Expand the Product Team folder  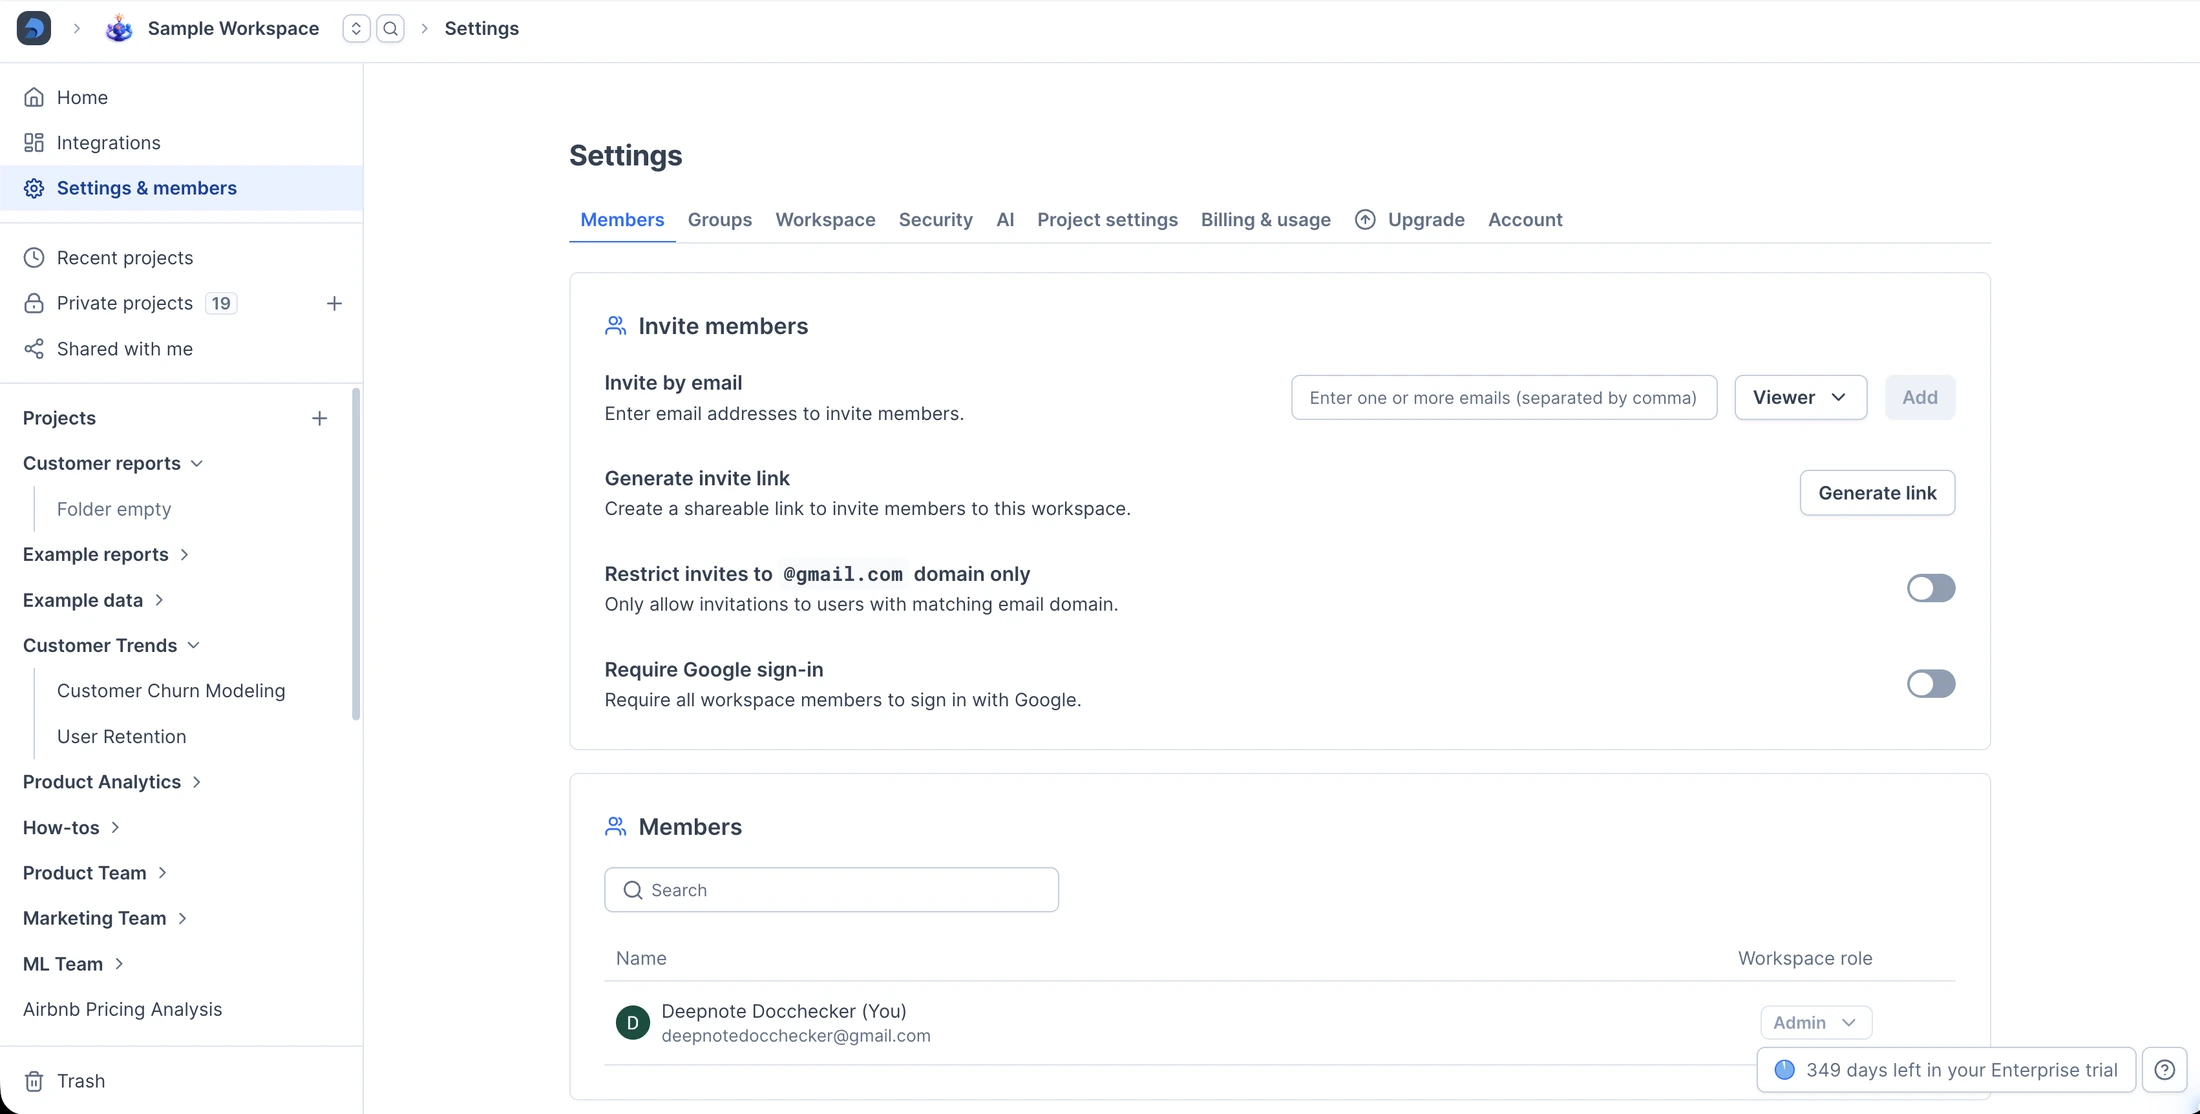(x=162, y=873)
